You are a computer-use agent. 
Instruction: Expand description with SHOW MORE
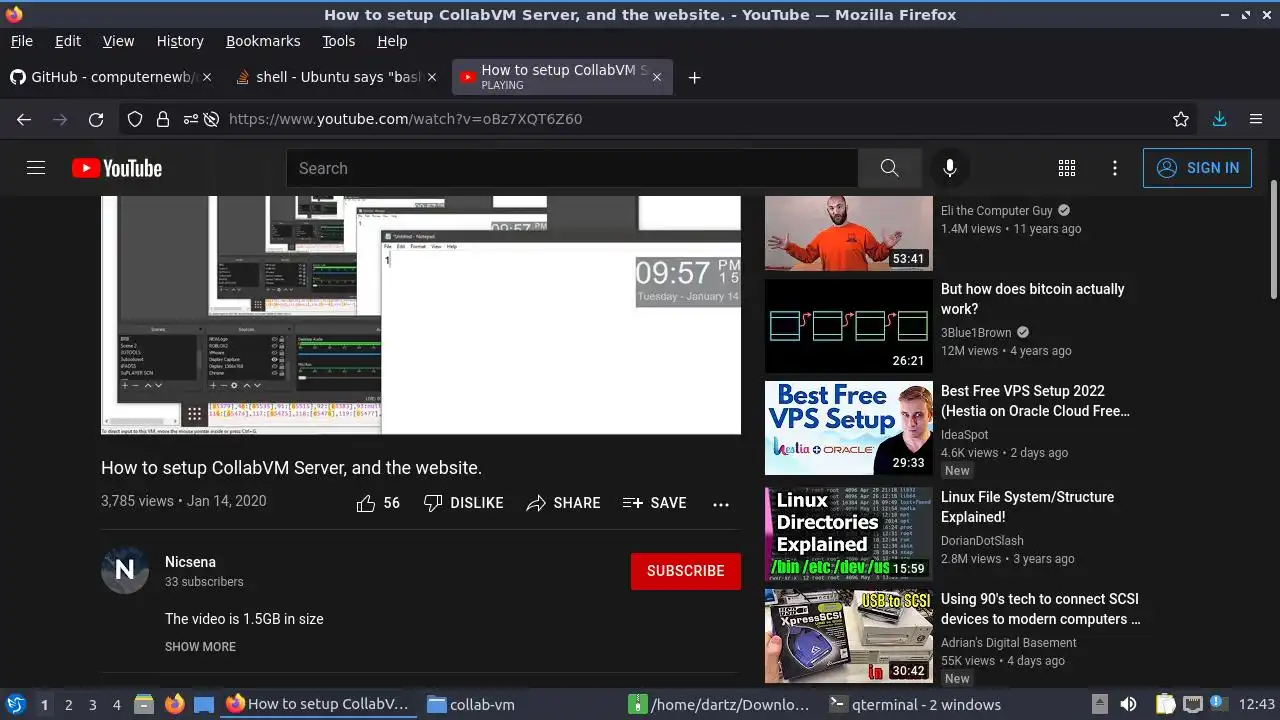coord(200,647)
